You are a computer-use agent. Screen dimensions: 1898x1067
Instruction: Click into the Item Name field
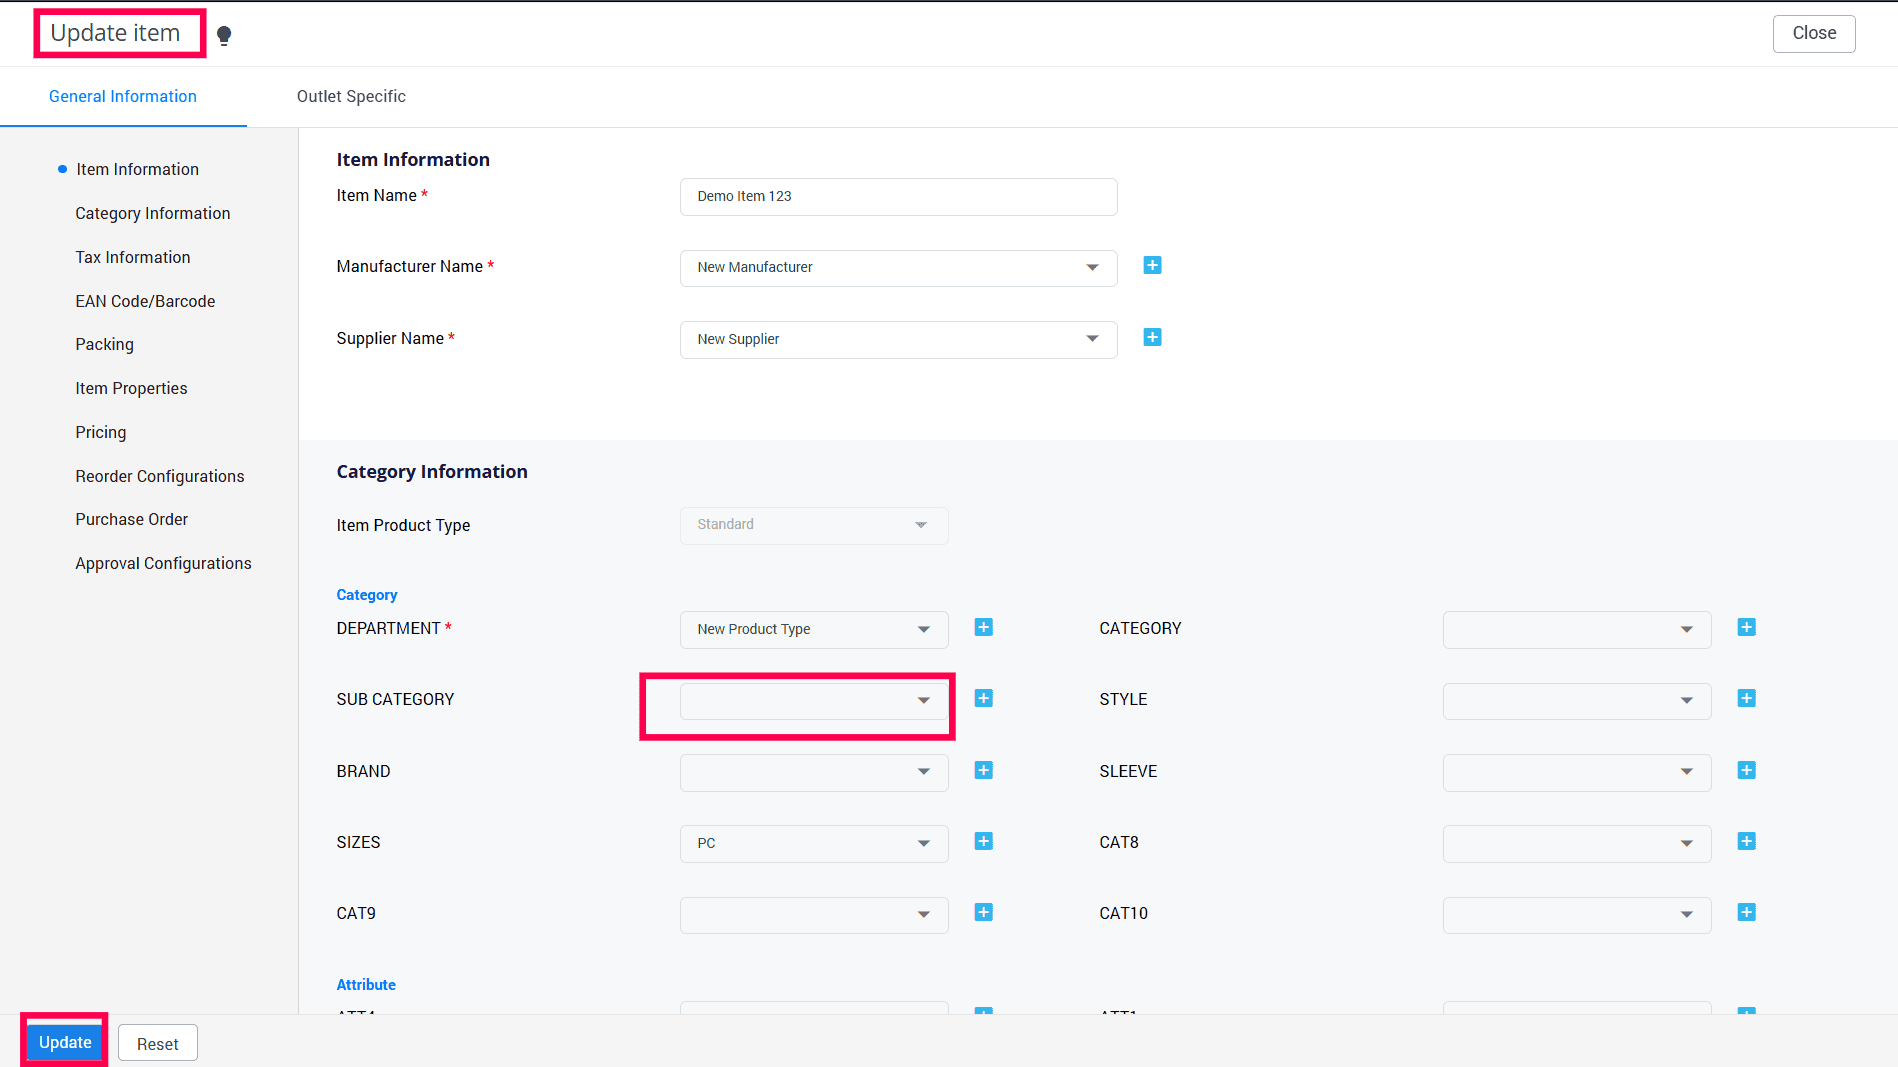click(x=898, y=197)
